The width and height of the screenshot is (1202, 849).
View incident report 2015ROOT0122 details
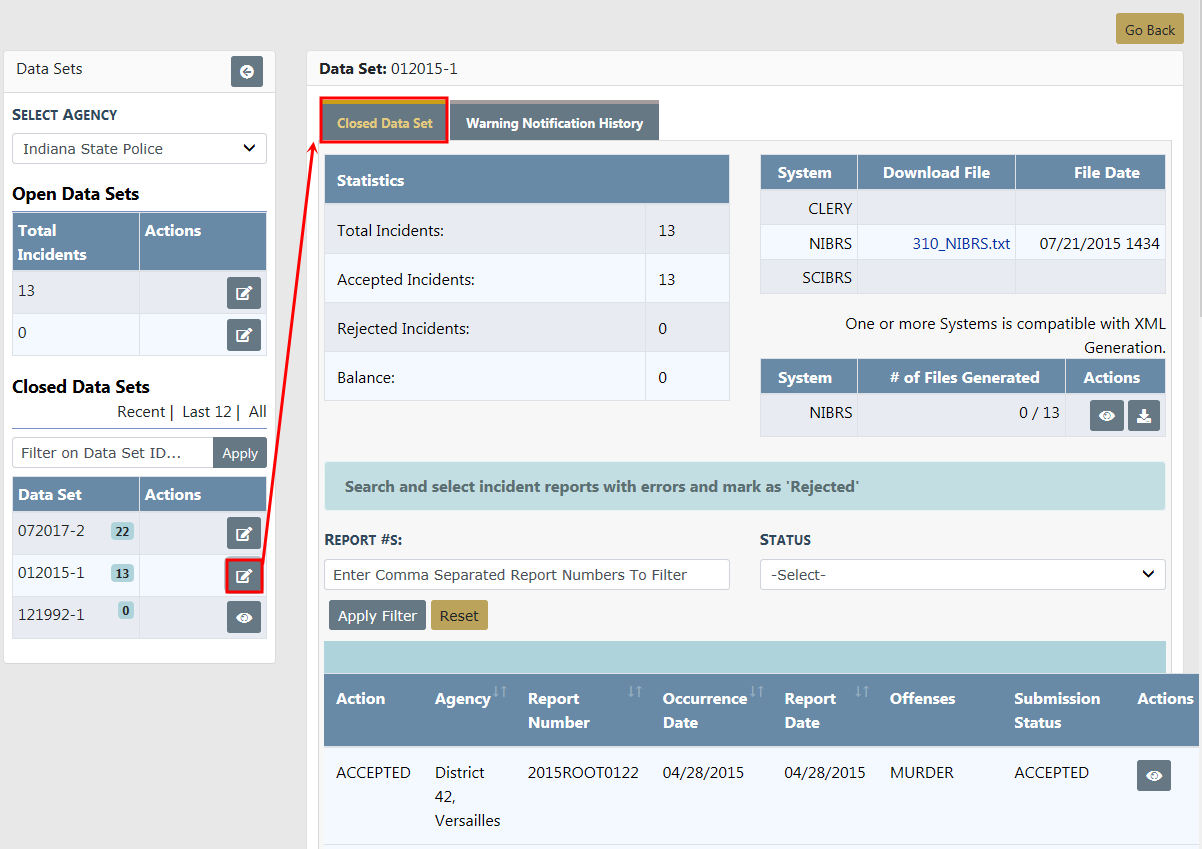tap(1153, 776)
